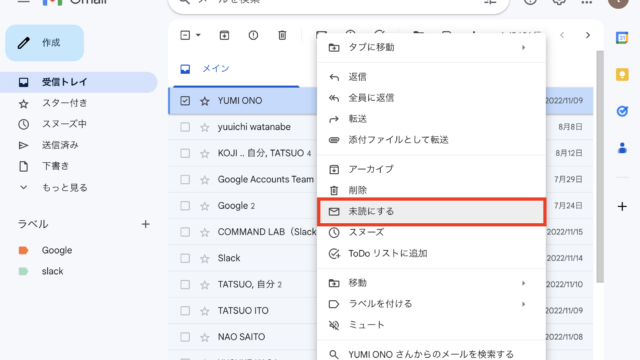Star the KOJI email thread
Viewport: 640px width, 360px height.
(204, 153)
